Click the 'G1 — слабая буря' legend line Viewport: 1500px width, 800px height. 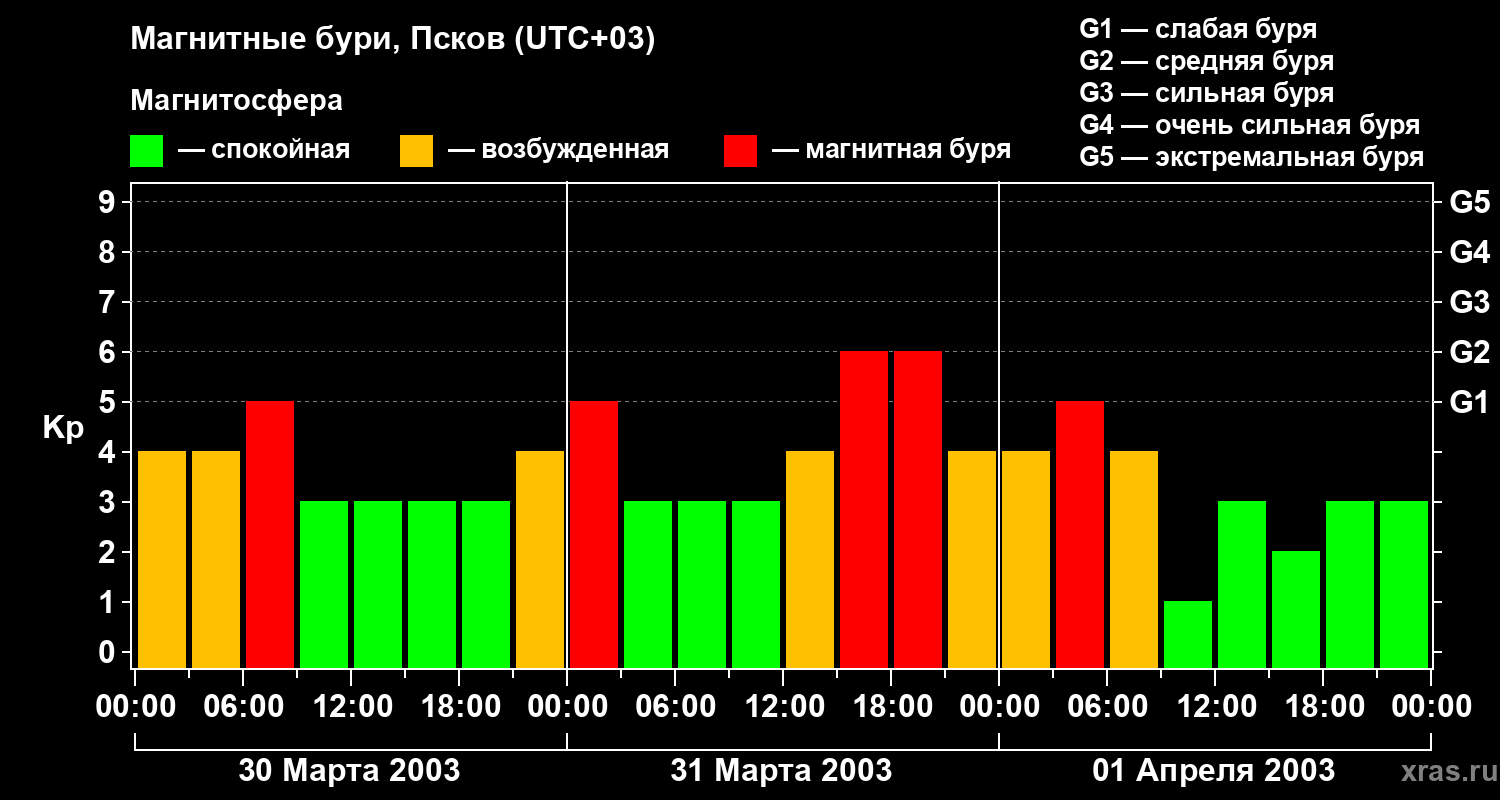[x=1198, y=28]
